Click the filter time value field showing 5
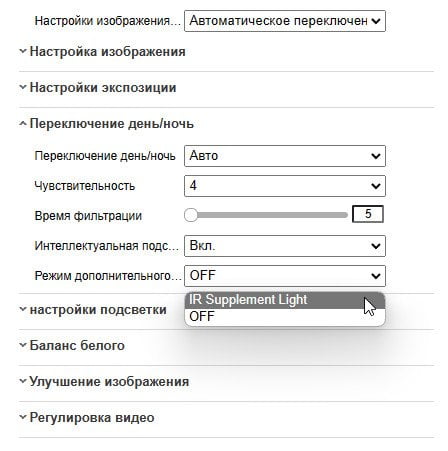448x451 pixels. tap(368, 214)
